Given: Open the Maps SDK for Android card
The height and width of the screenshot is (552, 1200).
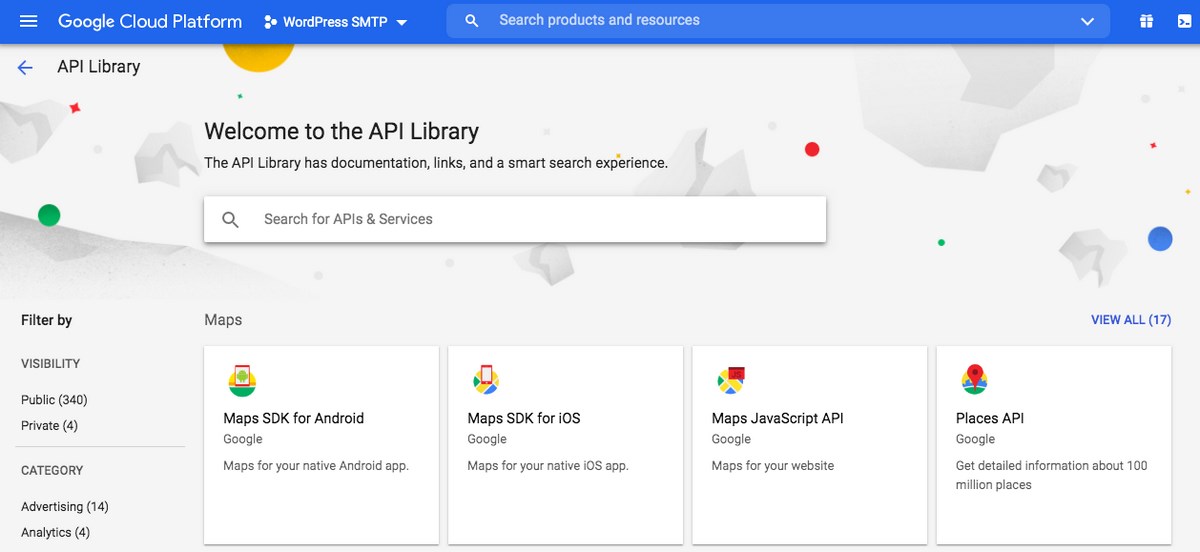Looking at the screenshot, I should point(321,445).
